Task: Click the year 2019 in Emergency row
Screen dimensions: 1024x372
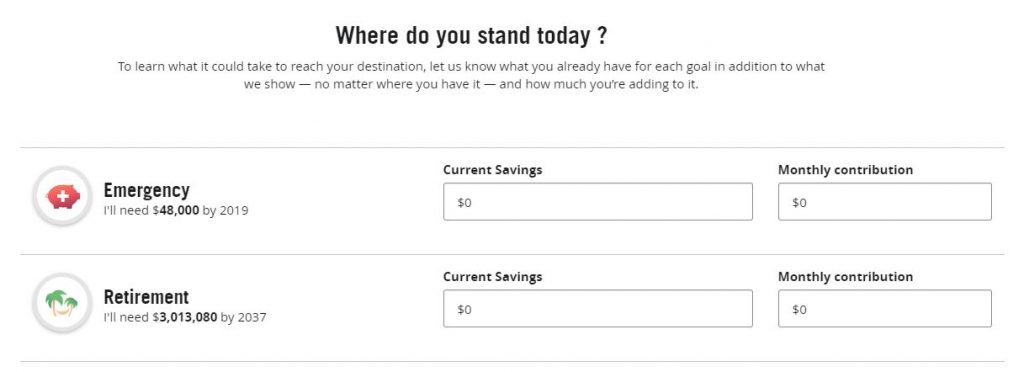Action: (x=234, y=211)
